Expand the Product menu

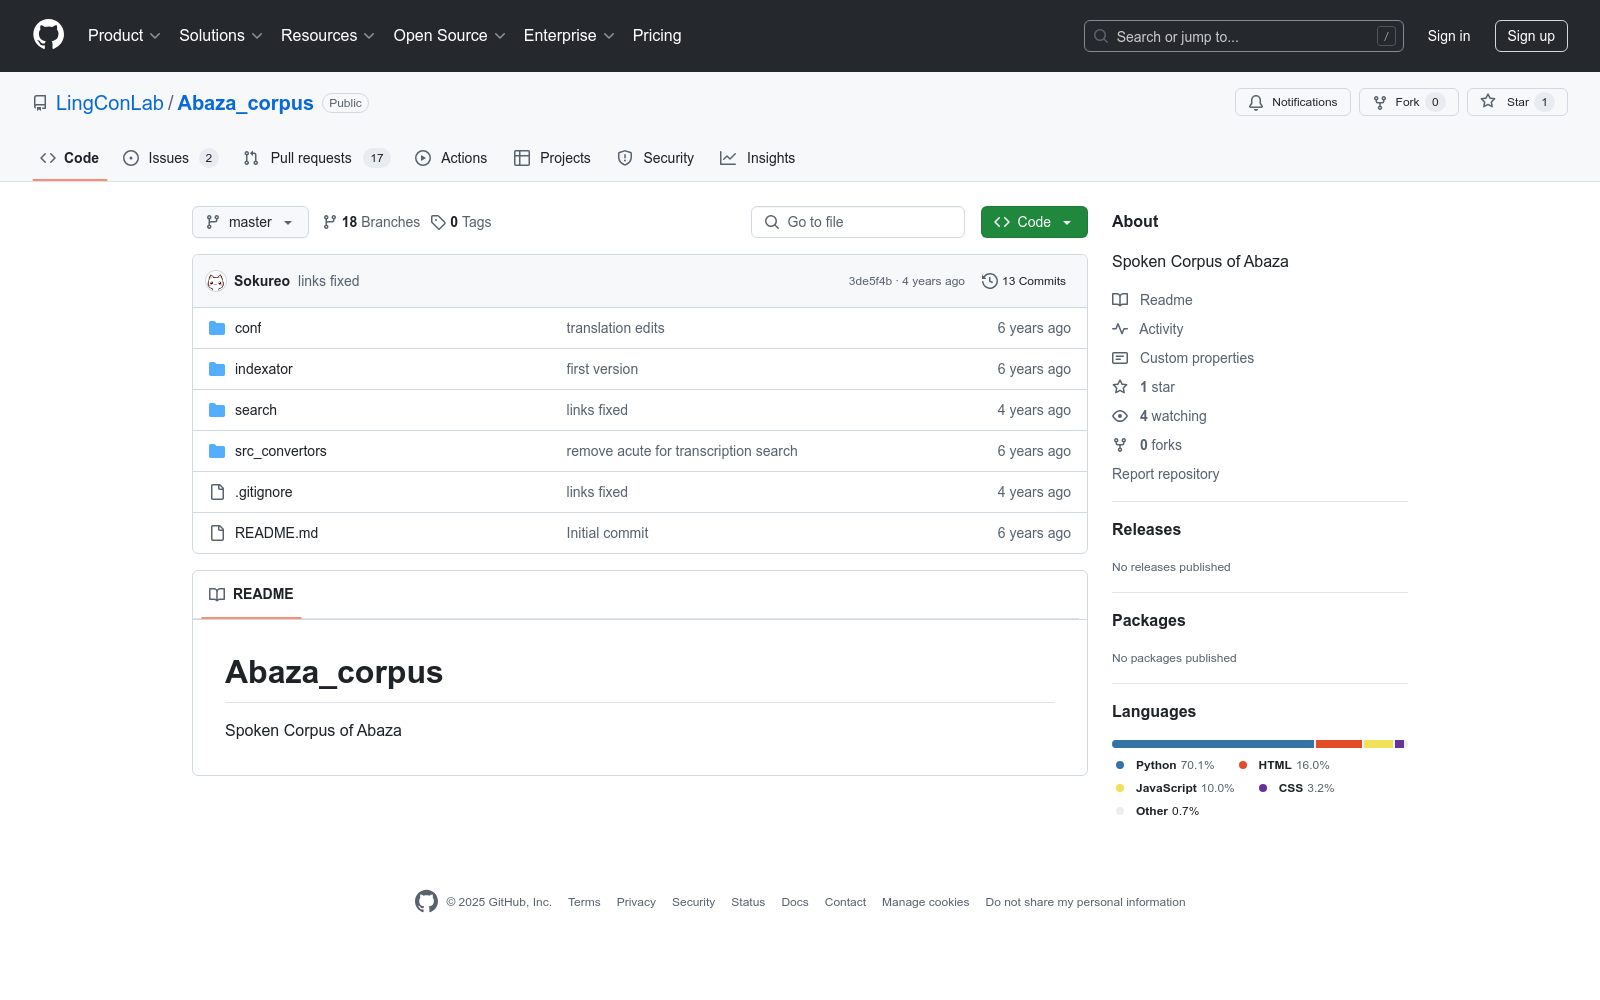tap(124, 36)
